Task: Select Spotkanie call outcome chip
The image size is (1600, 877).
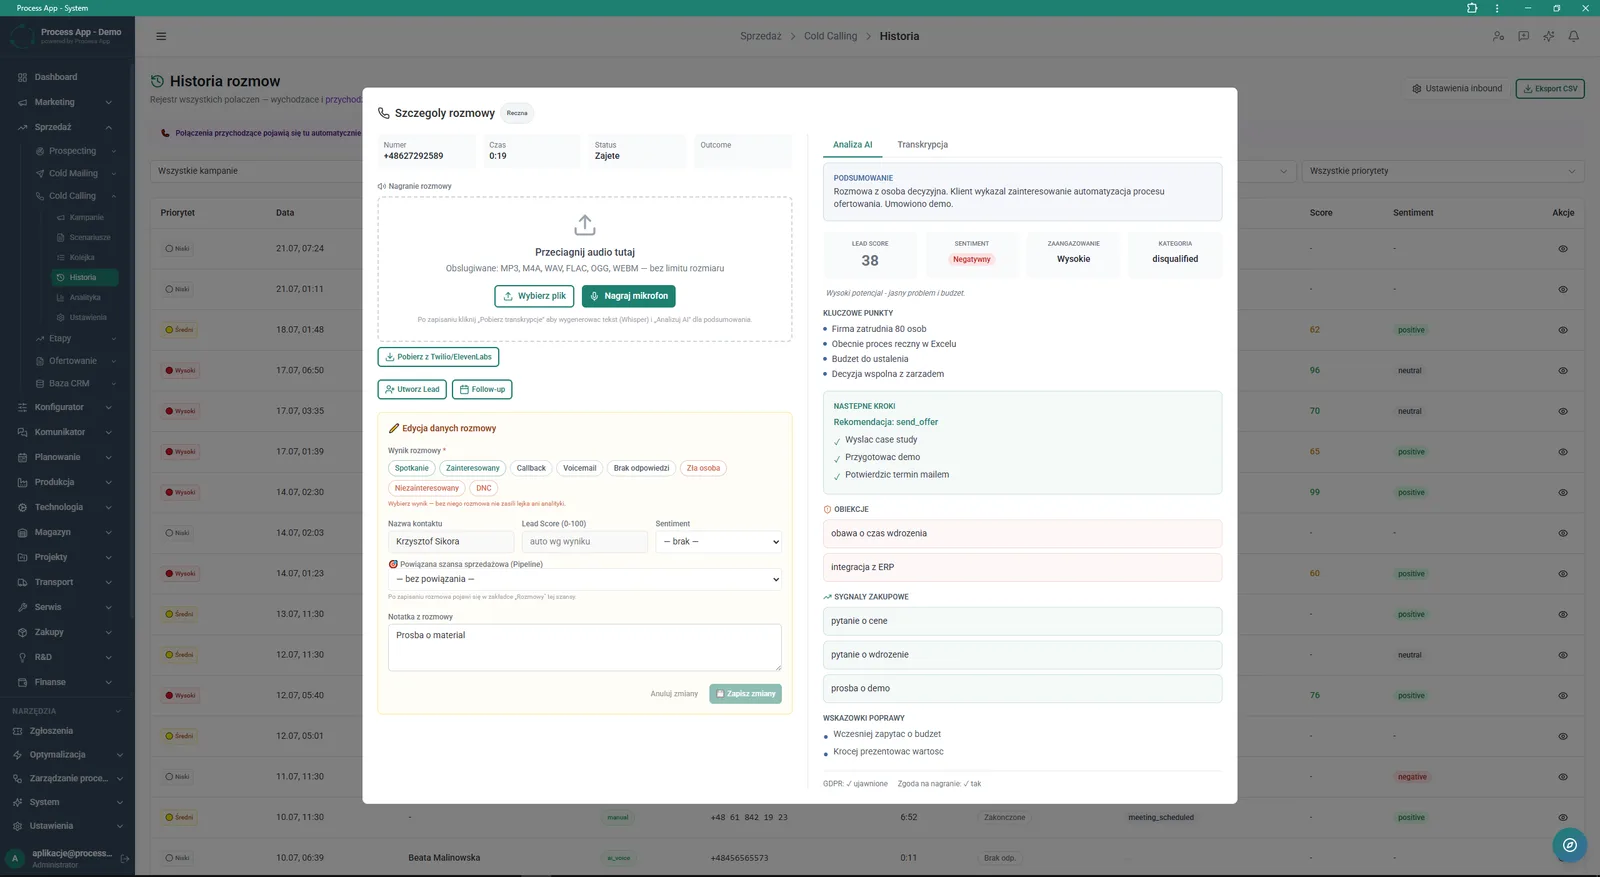Action: (x=412, y=468)
